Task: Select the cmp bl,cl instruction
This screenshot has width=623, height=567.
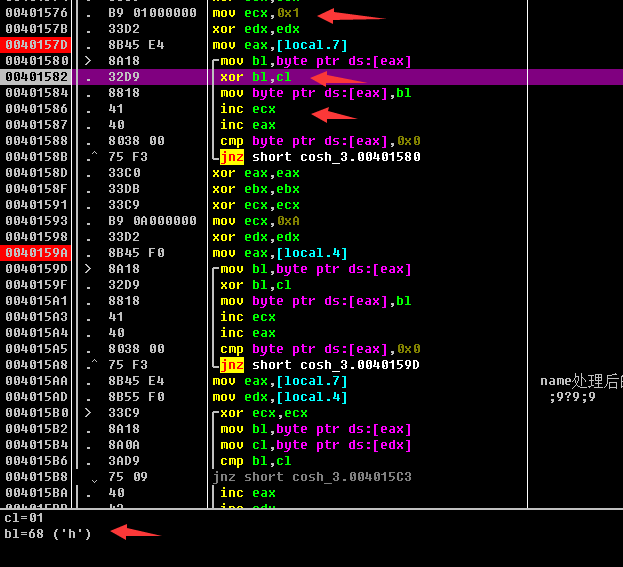Action: [256, 461]
